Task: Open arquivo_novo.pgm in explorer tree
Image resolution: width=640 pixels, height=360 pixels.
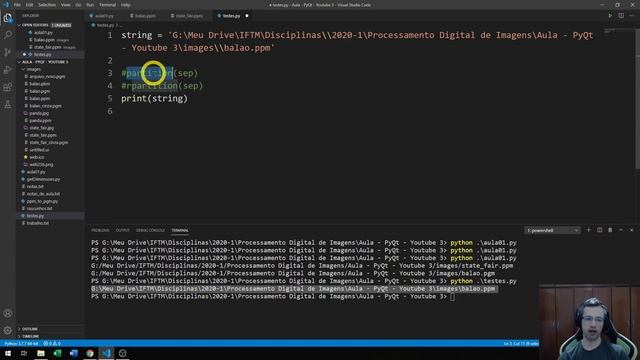Action: (47, 77)
